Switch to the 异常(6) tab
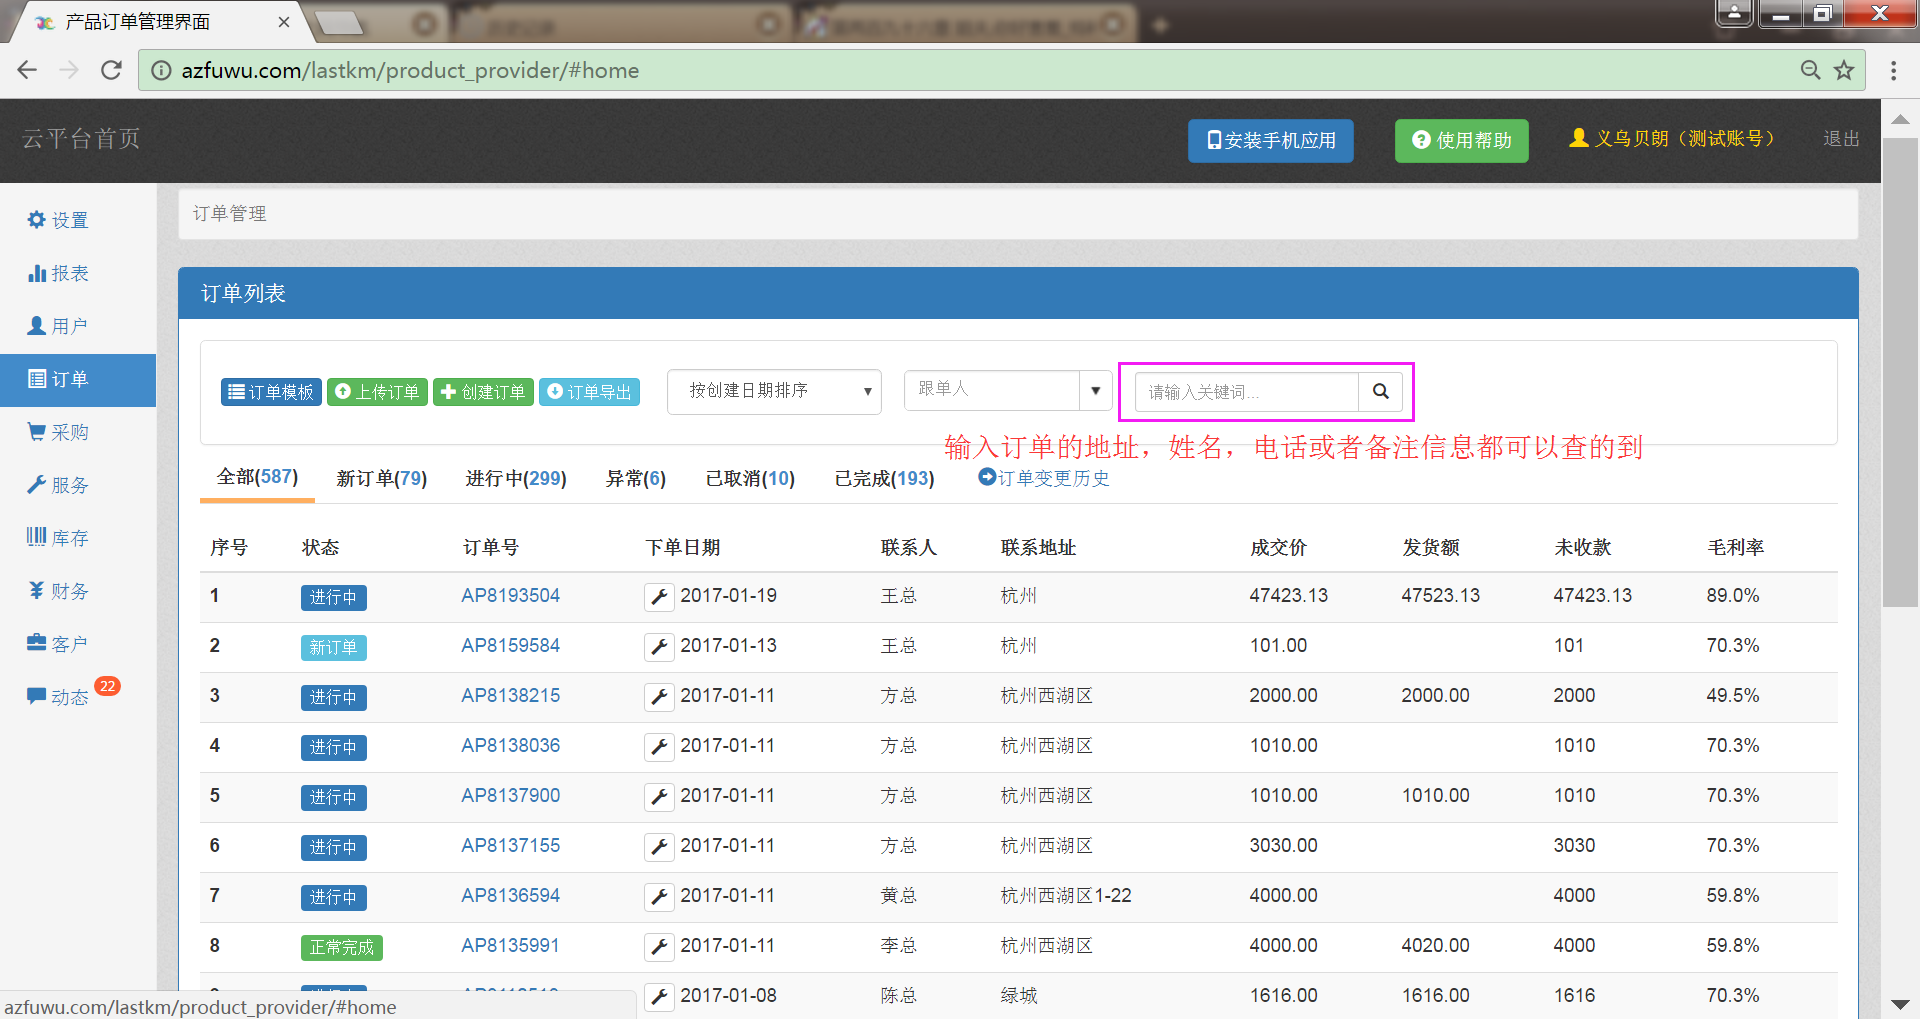This screenshot has width=1920, height=1019. coord(636,479)
